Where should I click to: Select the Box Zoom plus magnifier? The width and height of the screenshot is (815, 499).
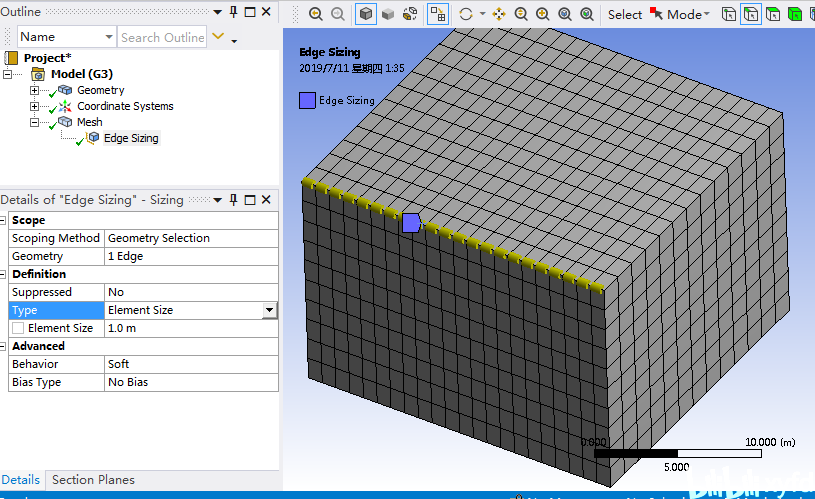[543, 14]
